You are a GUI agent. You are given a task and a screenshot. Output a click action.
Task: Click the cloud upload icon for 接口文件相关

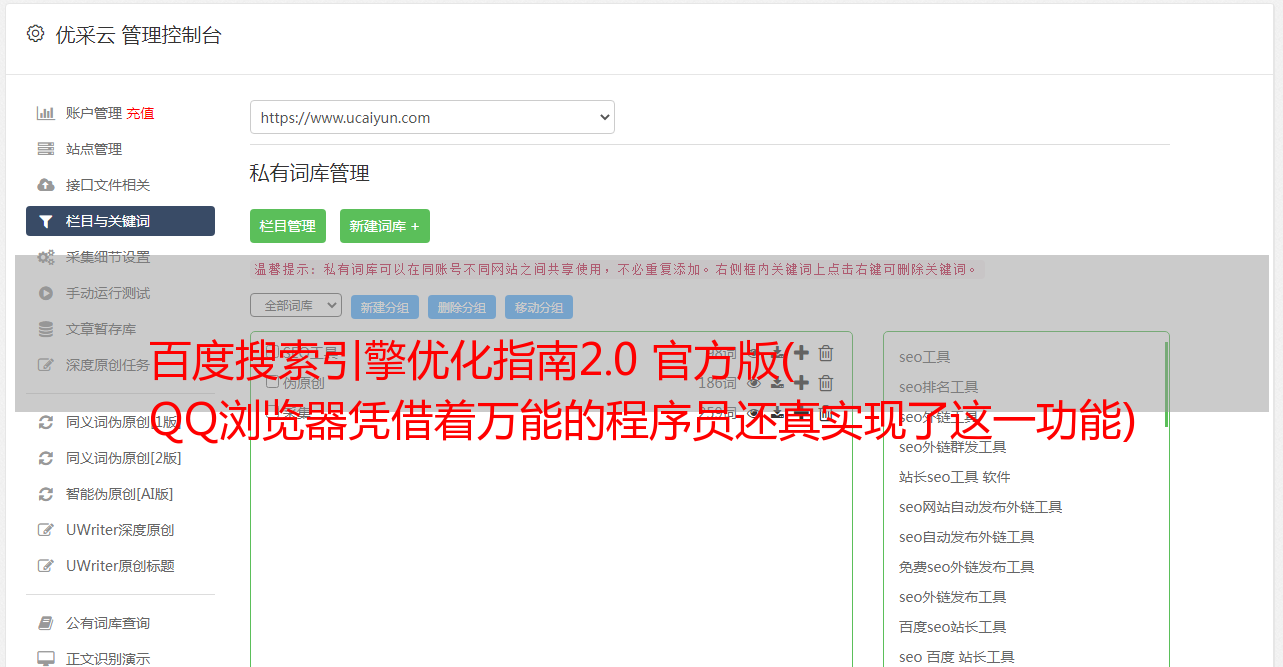pos(45,185)
